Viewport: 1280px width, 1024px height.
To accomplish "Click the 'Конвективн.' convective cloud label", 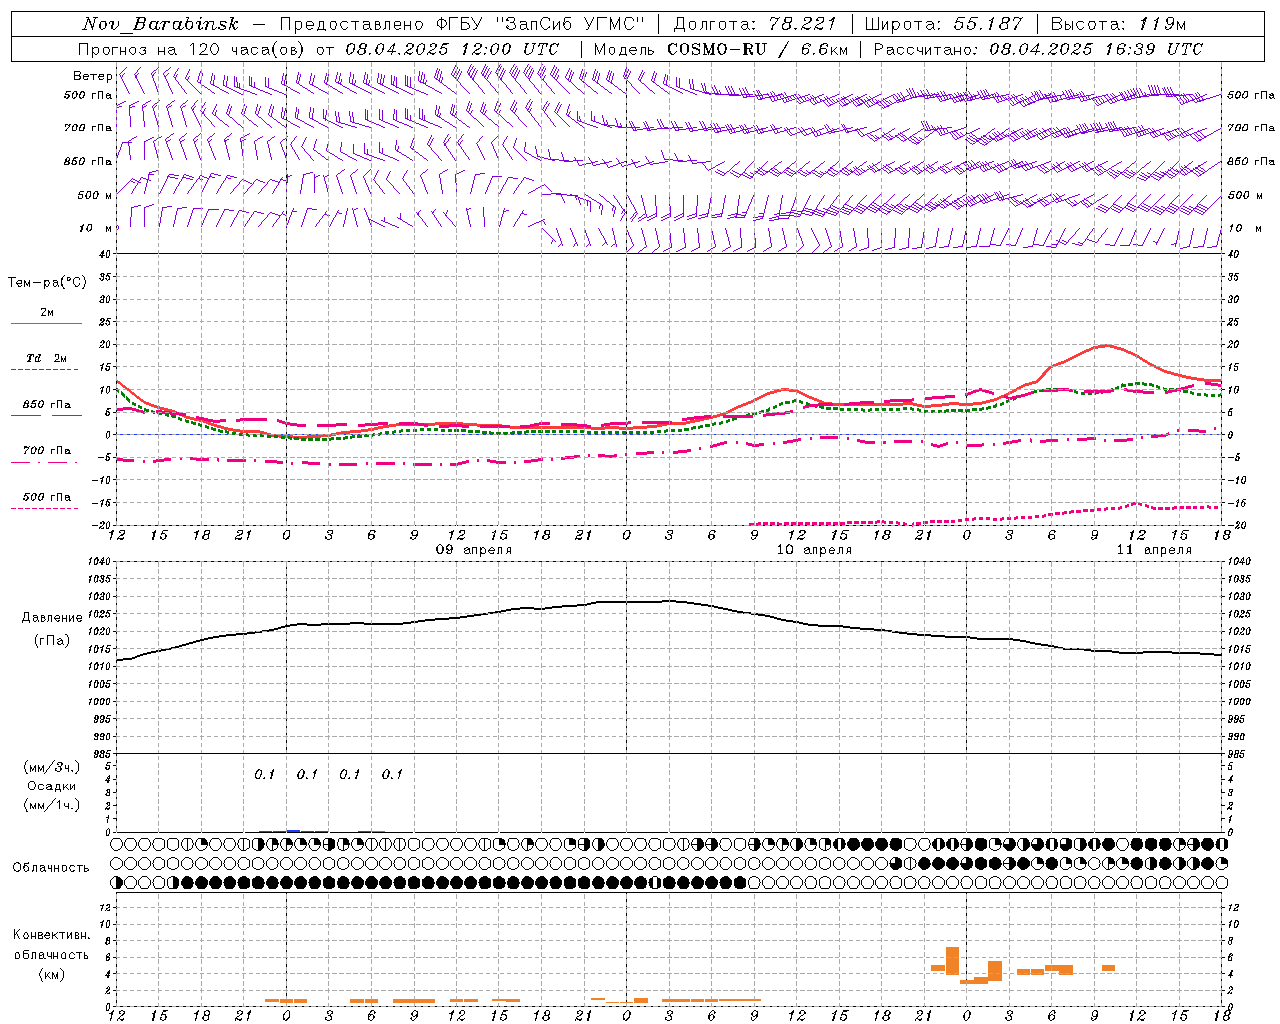I will pos(51,935).
